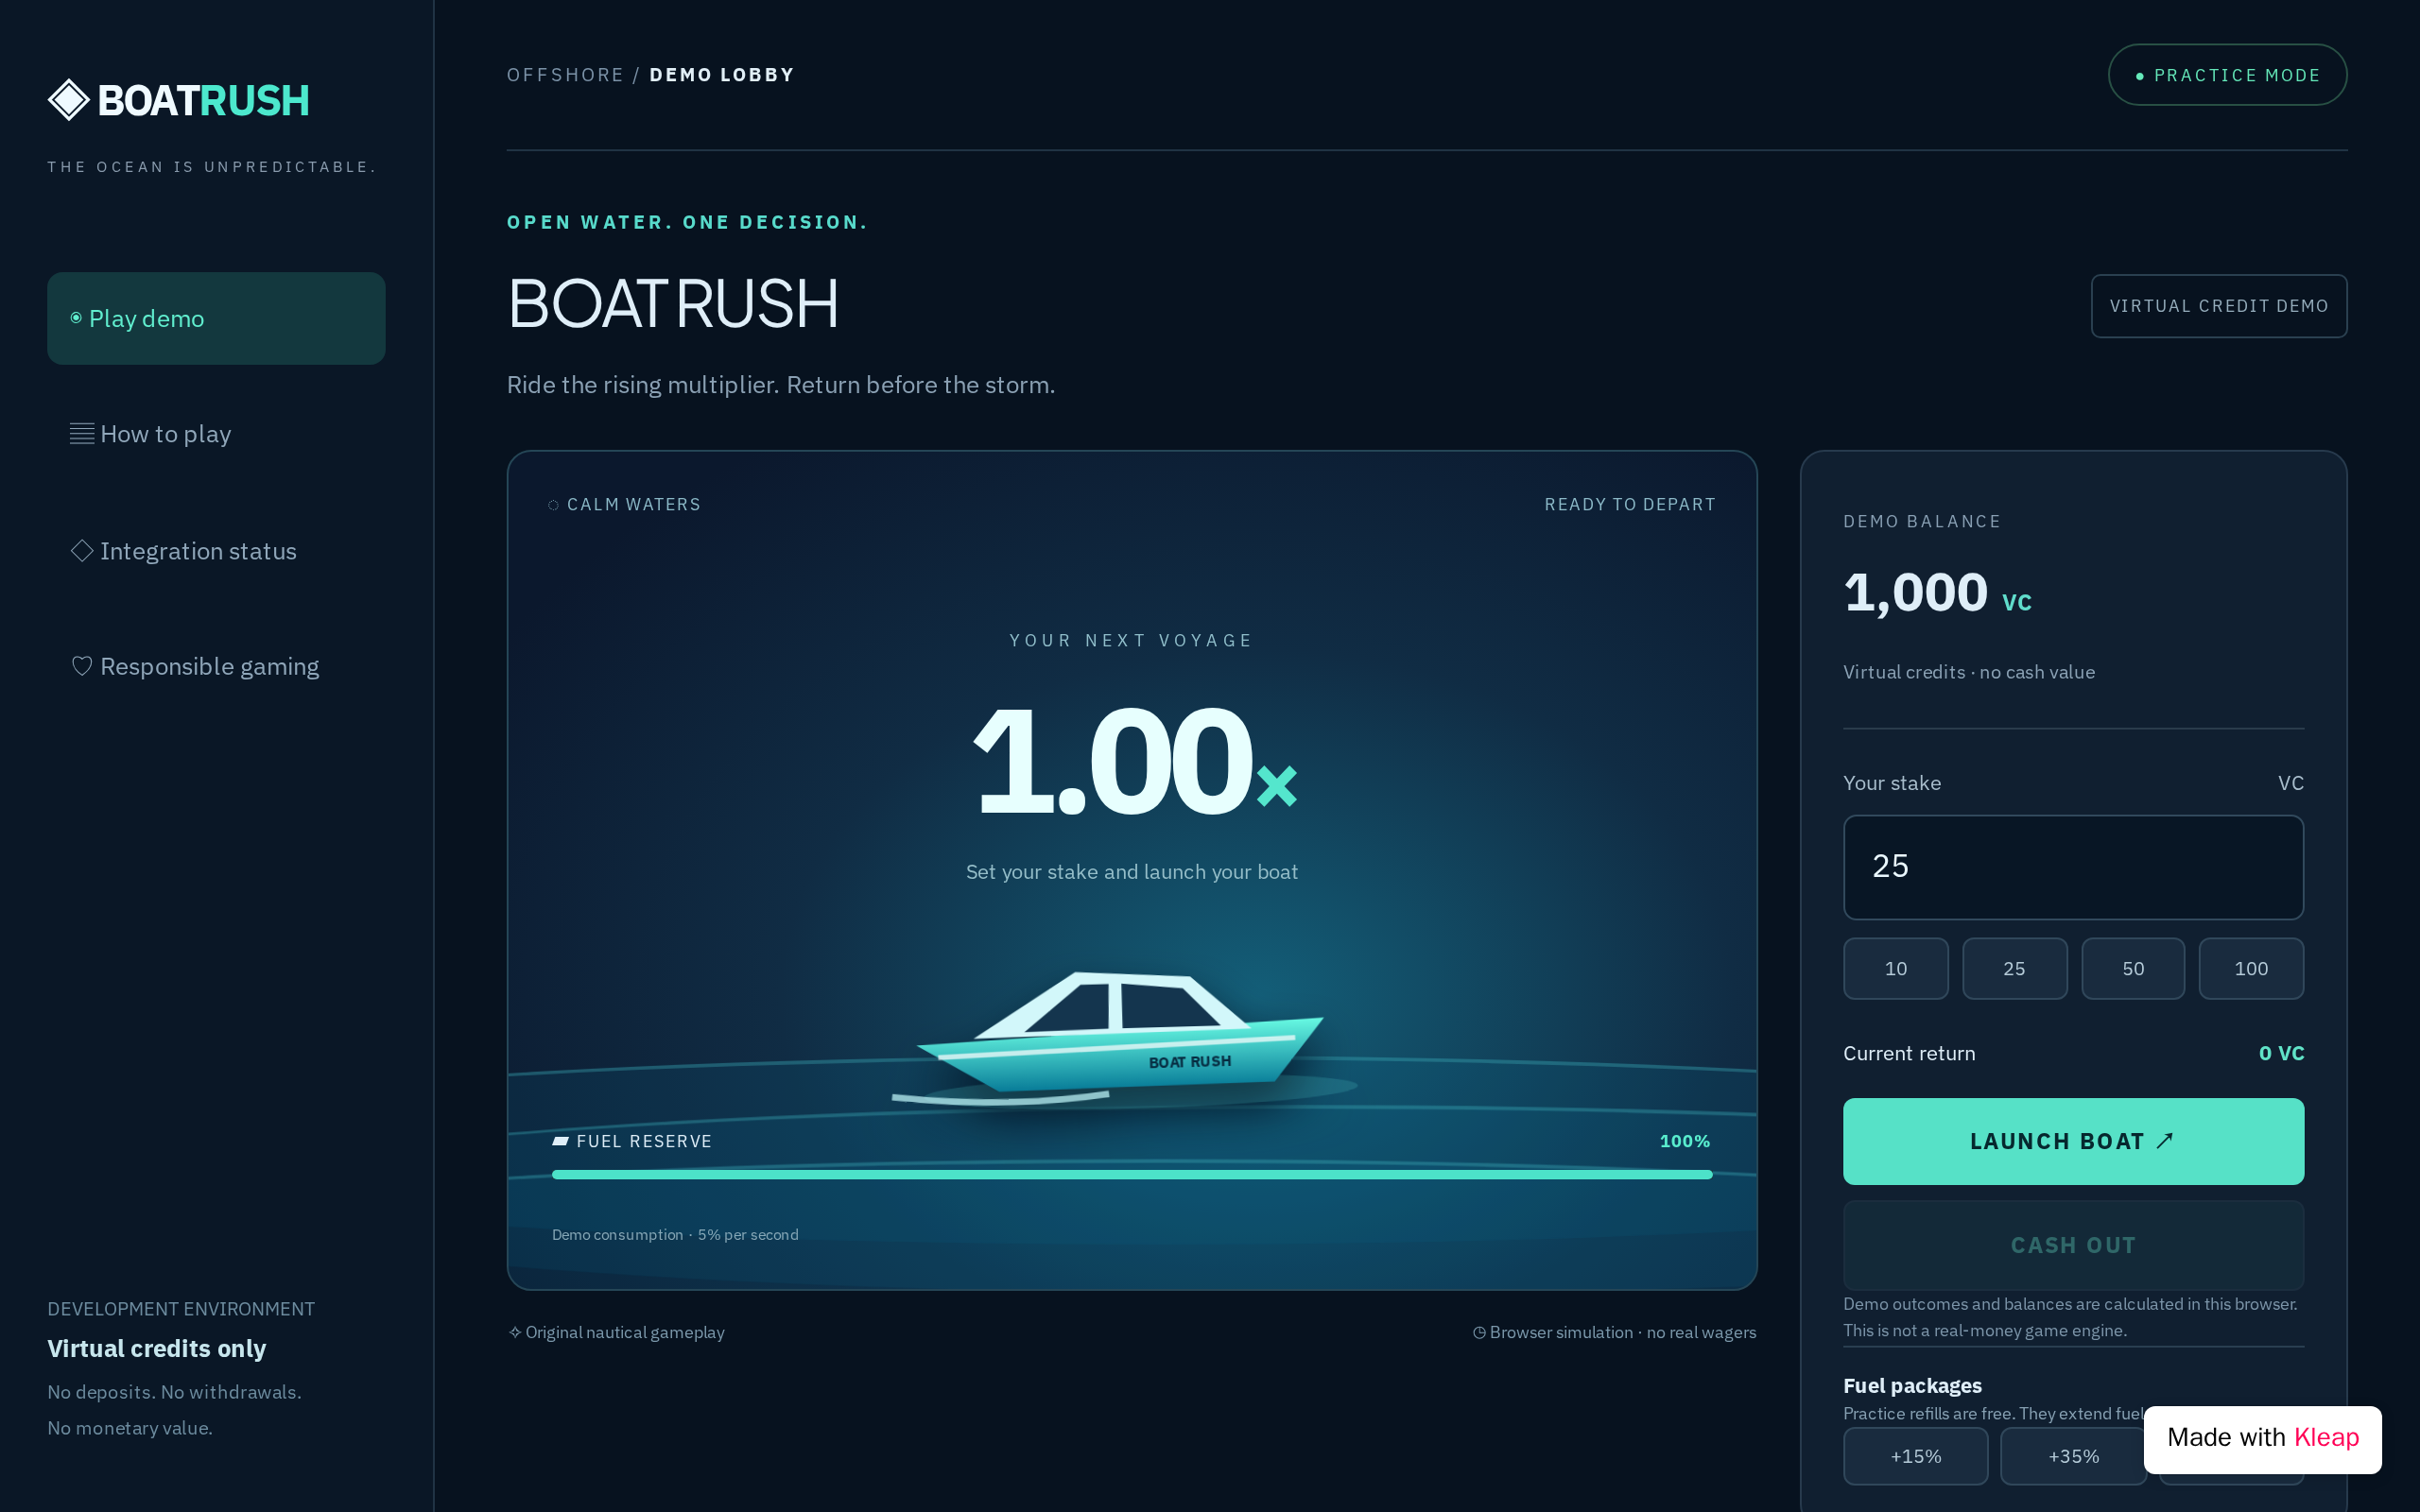Focus the Your stake input field

click(x=2073, y=867)
